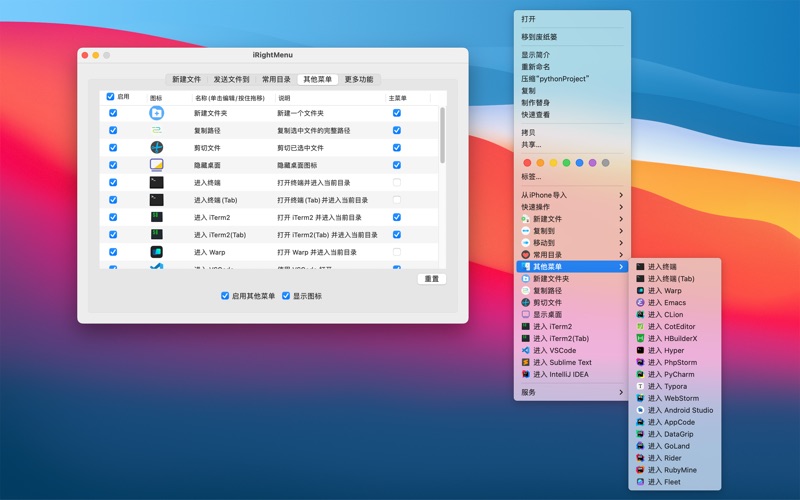Click 进入 Emacs icon in submenu

coord(640,303)
